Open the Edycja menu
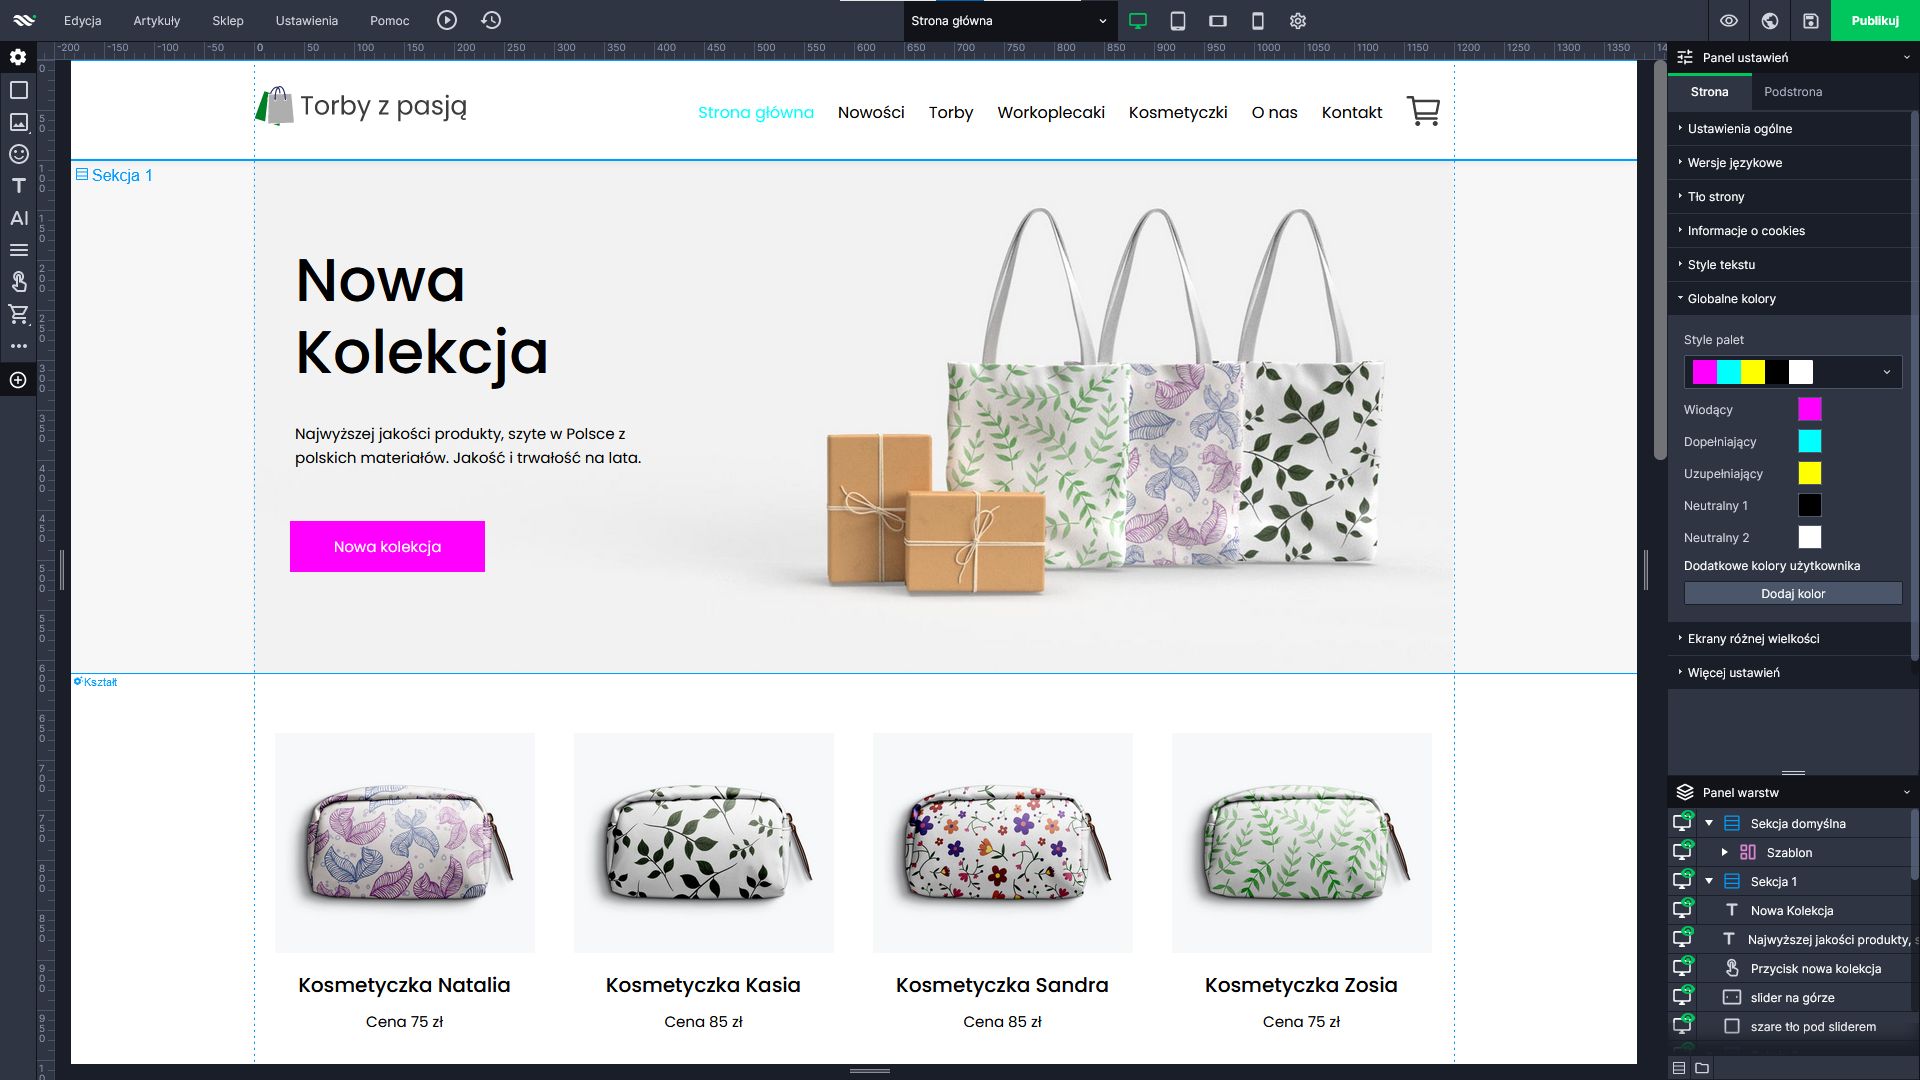Screen dimensions: 1920x1080 coord(82,20)
